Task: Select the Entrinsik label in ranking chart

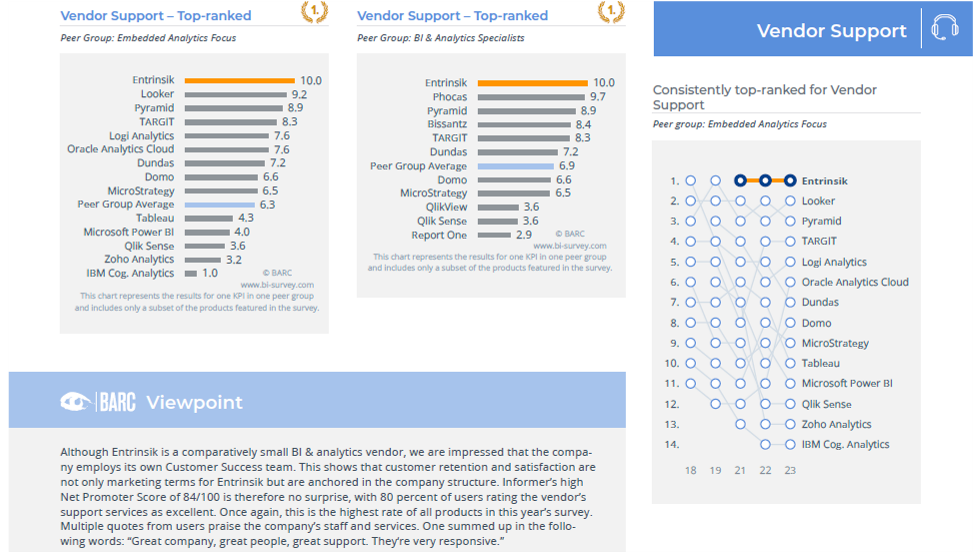Action: point(824,181)
